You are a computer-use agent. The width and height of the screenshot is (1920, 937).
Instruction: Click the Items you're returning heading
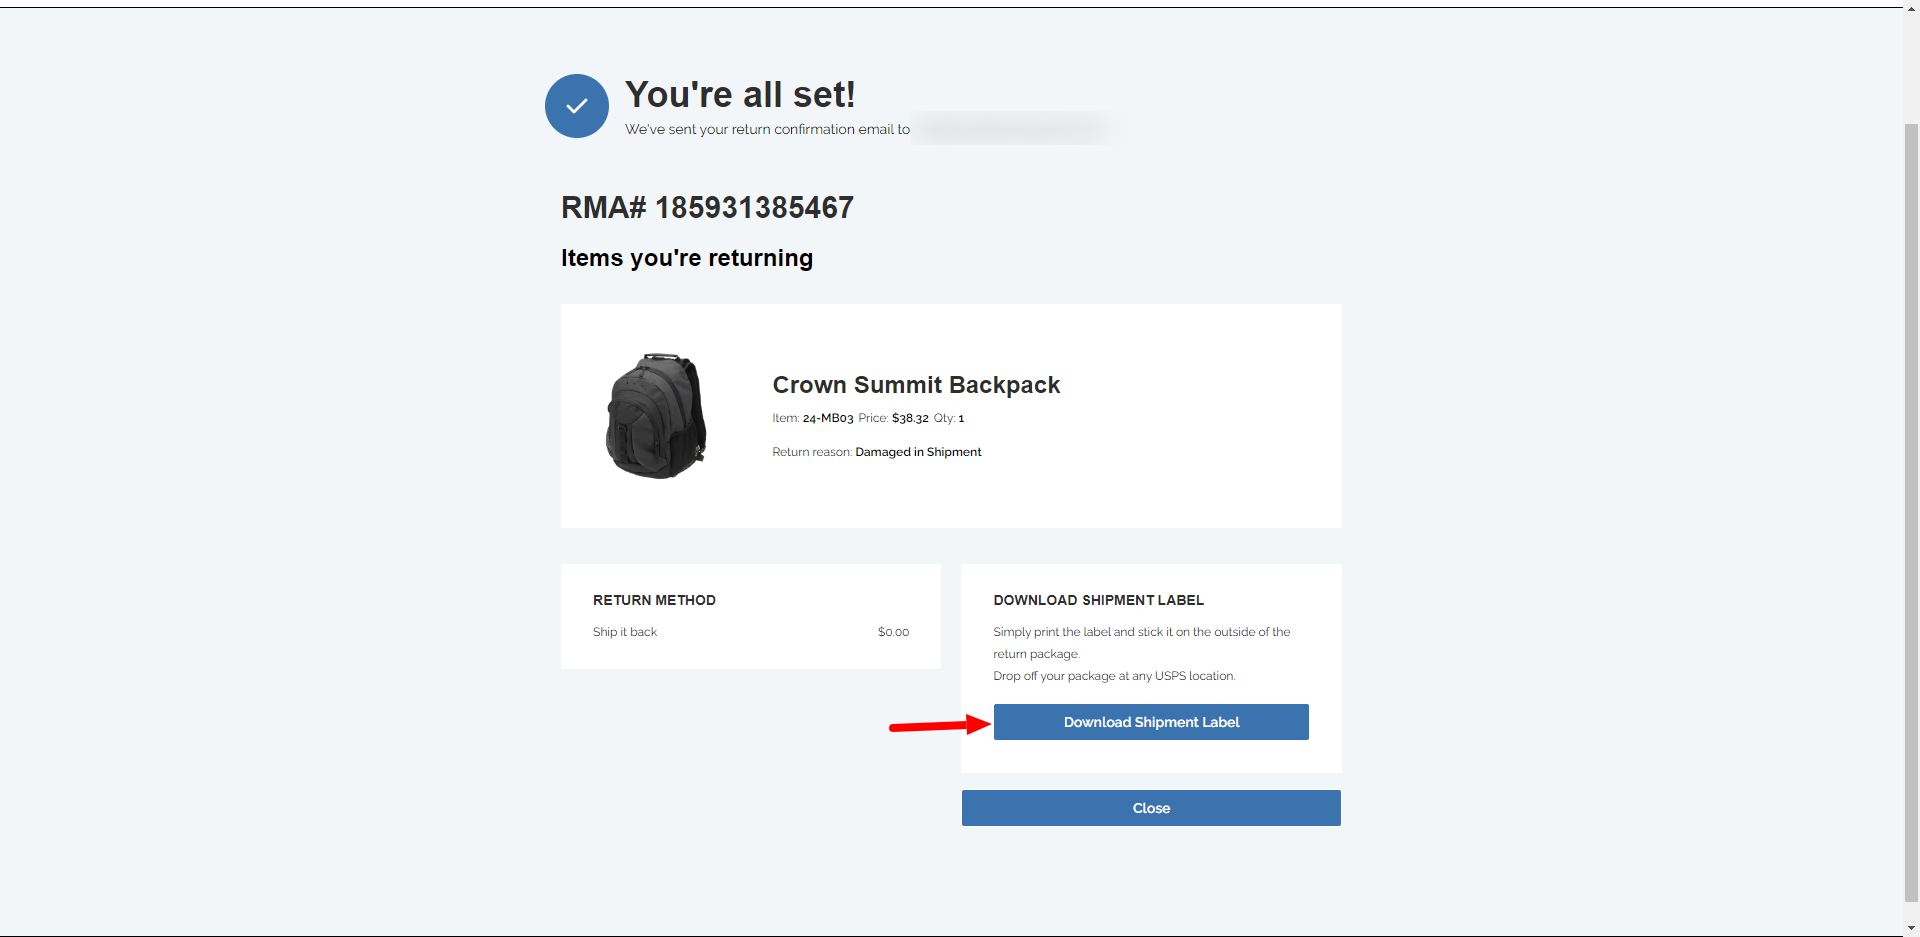pos(686,258)
